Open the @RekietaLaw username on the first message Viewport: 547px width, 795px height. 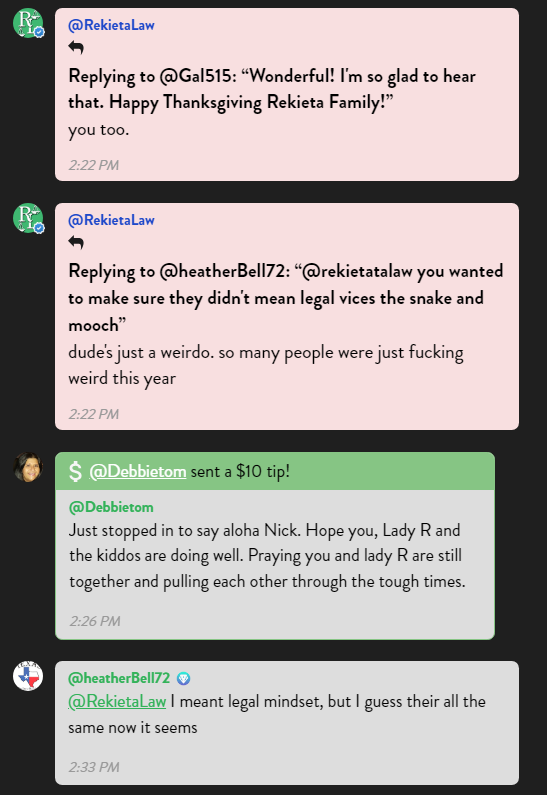pos(112,25)
